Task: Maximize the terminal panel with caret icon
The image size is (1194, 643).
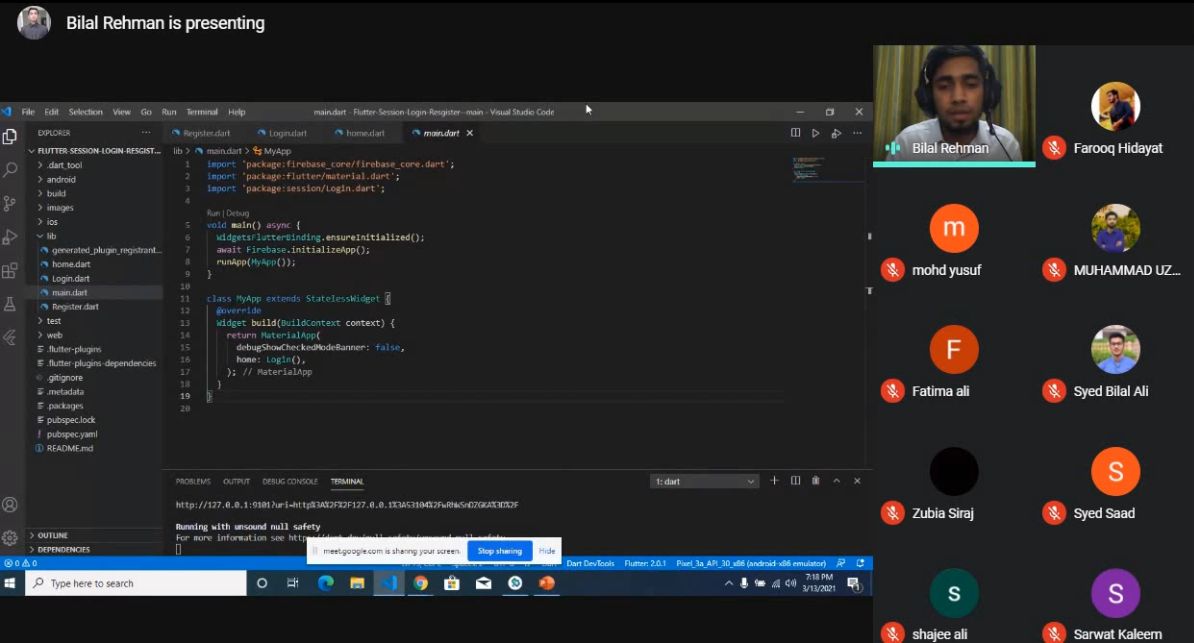Action: tap(836, 481)
